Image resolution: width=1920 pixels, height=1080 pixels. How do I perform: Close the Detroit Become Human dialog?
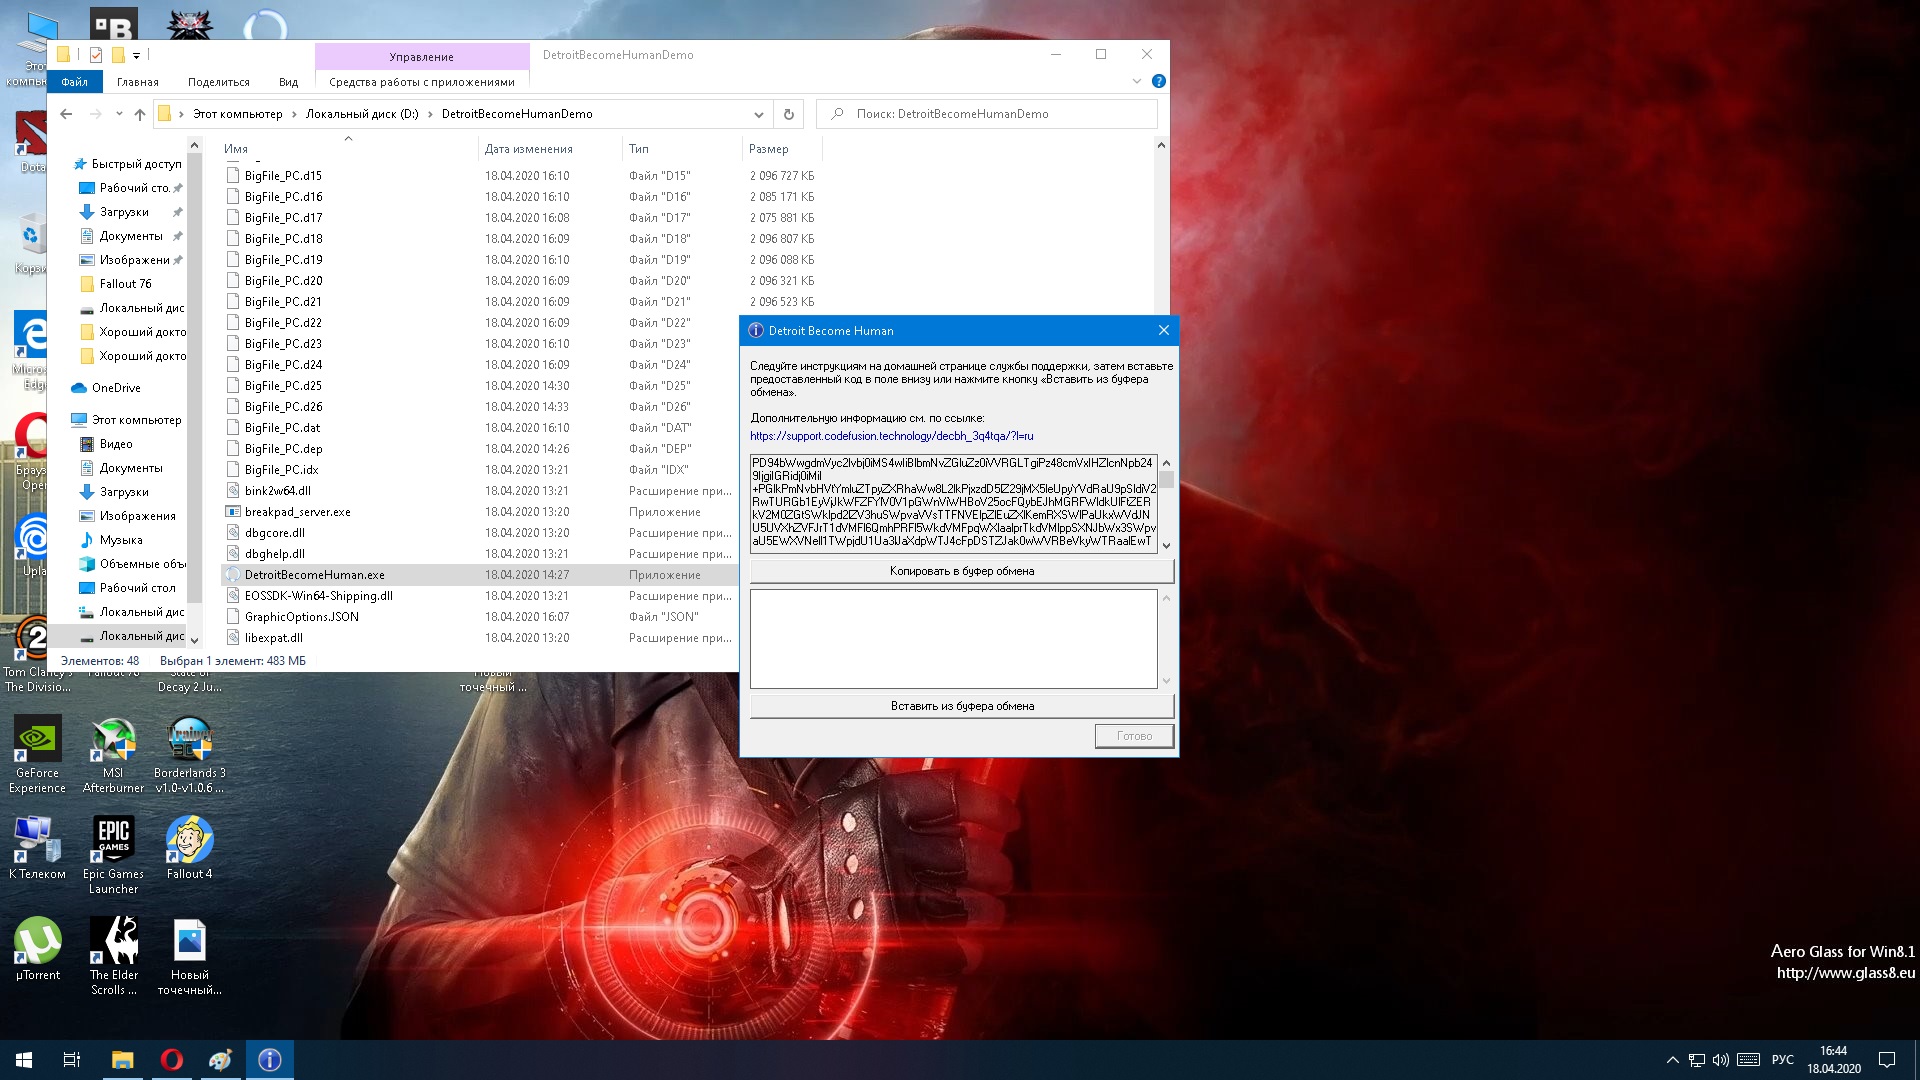[1163, 331]
